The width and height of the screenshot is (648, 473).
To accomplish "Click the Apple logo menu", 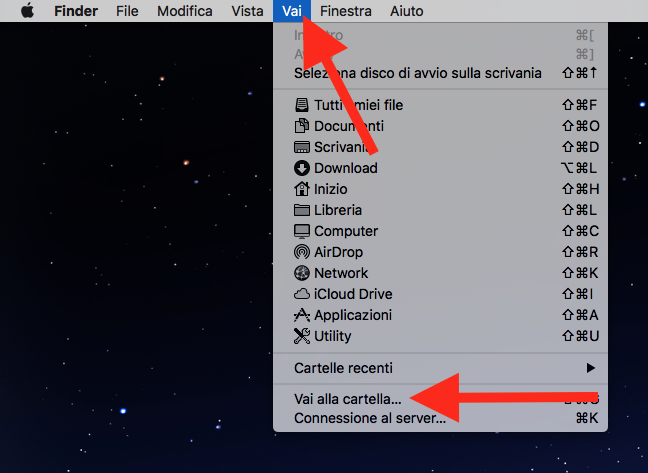I will (27, 11).
